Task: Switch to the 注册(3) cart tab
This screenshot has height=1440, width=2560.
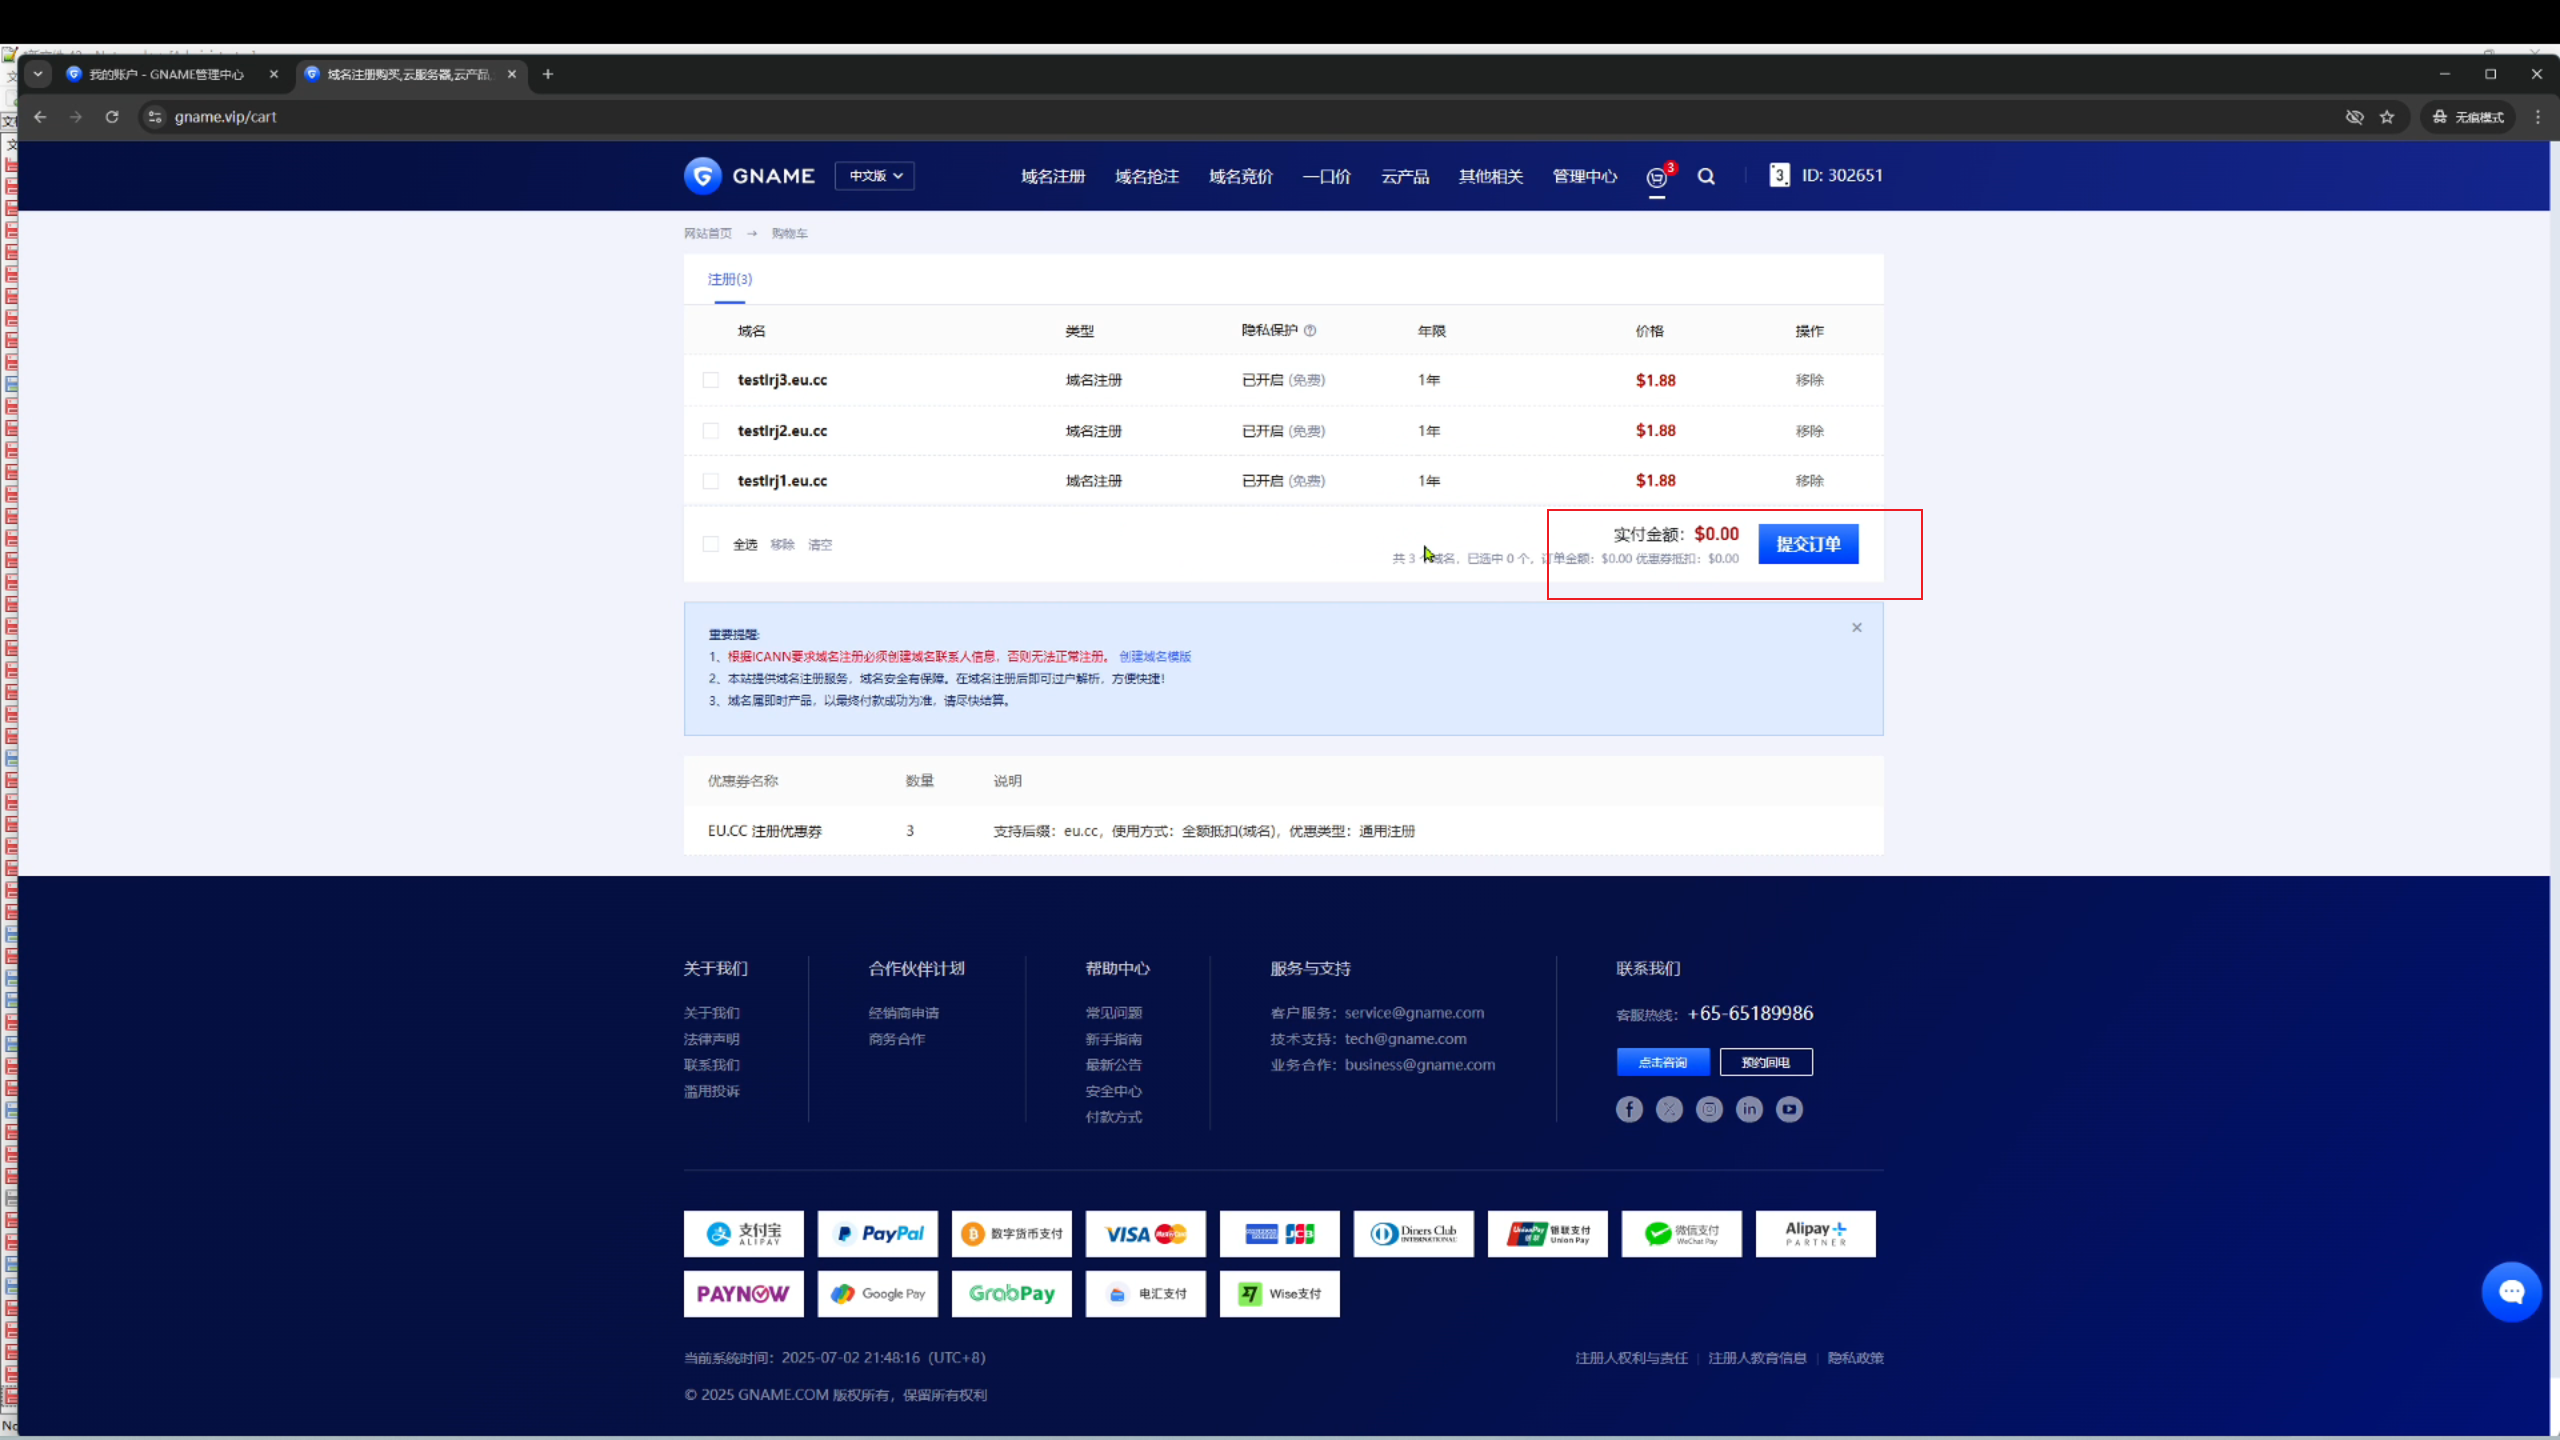Action: tap(730, 279)
